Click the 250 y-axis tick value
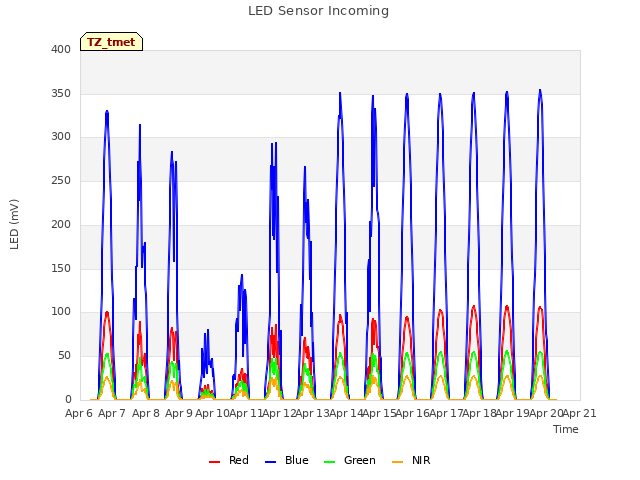The image size is (640, 480). [61, 180]
